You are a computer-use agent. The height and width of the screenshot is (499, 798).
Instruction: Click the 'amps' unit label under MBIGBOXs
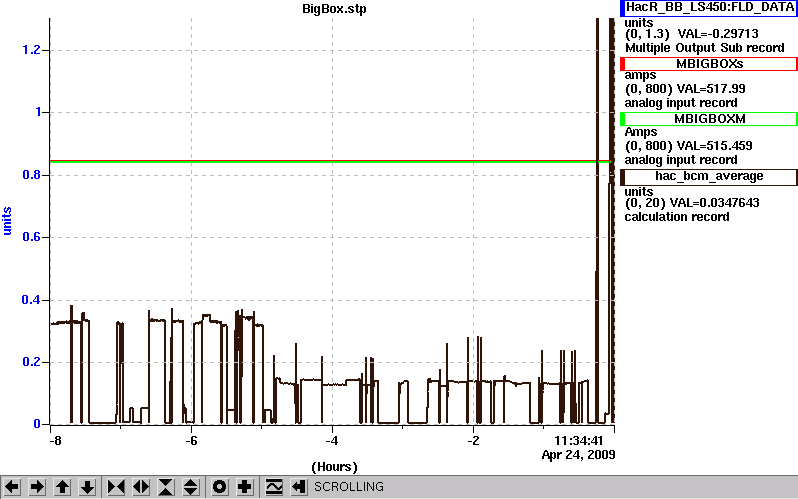coord(640,75)
